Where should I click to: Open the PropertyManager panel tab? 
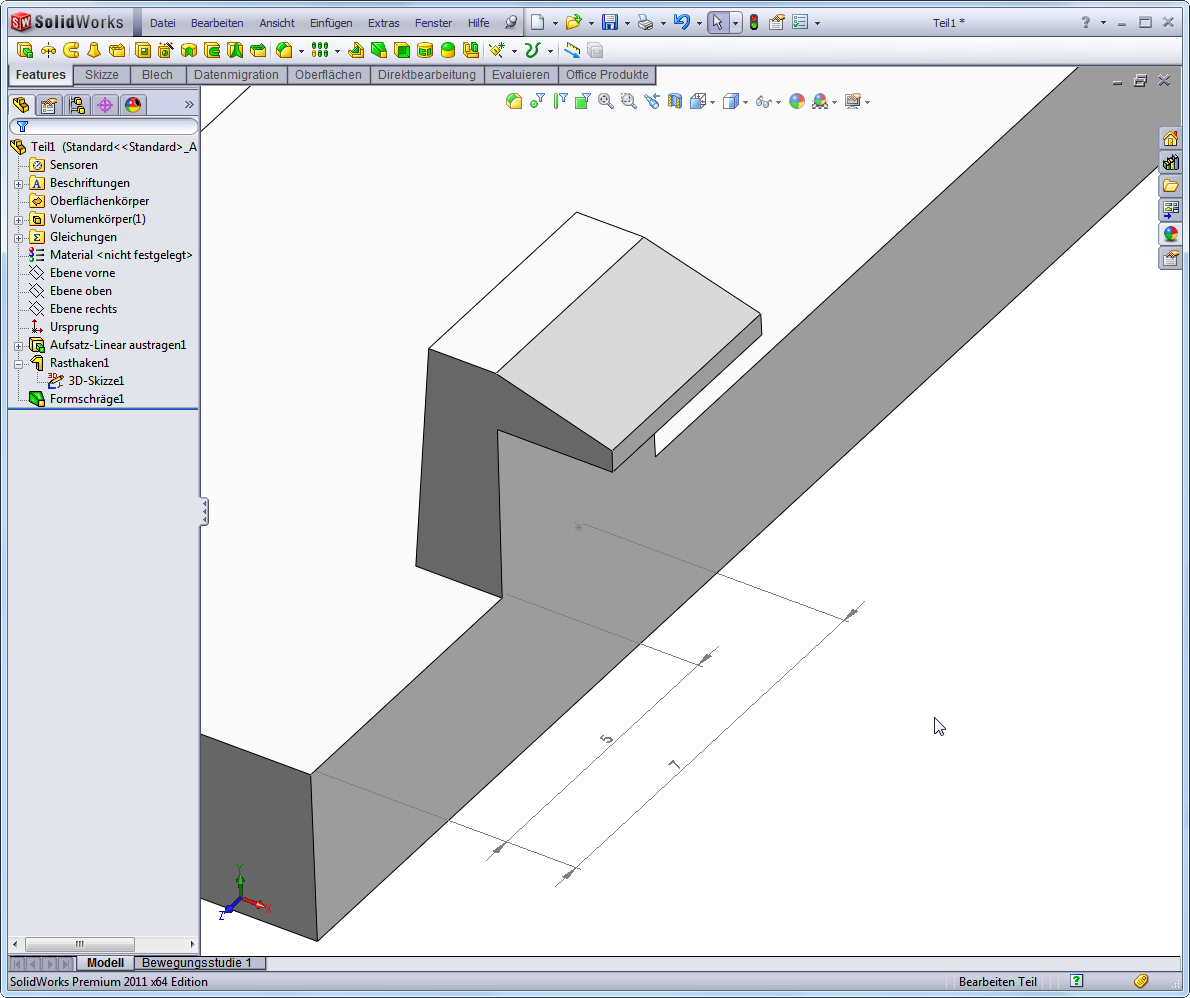tap(48, 104)
